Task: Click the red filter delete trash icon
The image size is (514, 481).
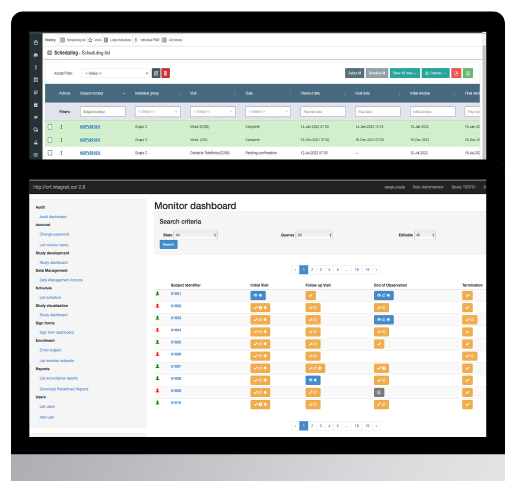Action: click(166, 73)
